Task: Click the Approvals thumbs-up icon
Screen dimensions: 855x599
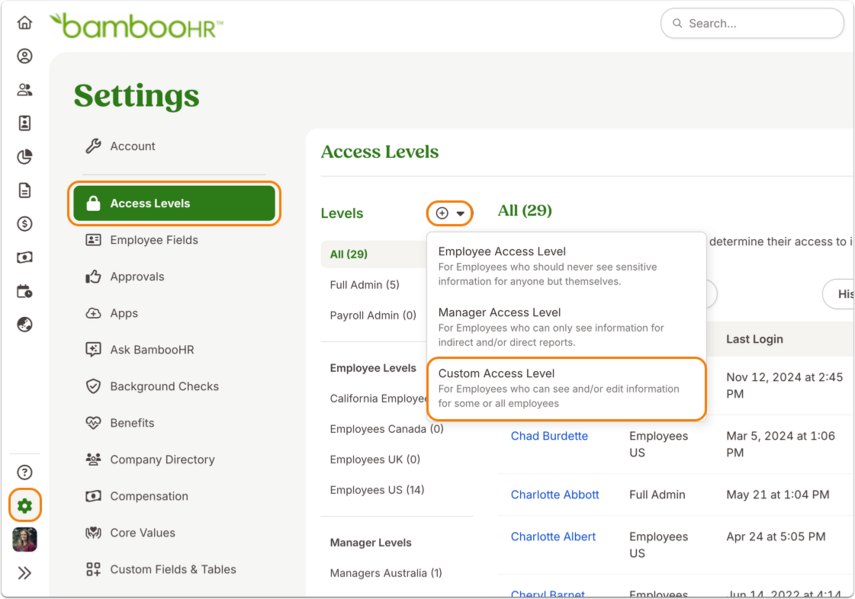Action: click(93, 276)
